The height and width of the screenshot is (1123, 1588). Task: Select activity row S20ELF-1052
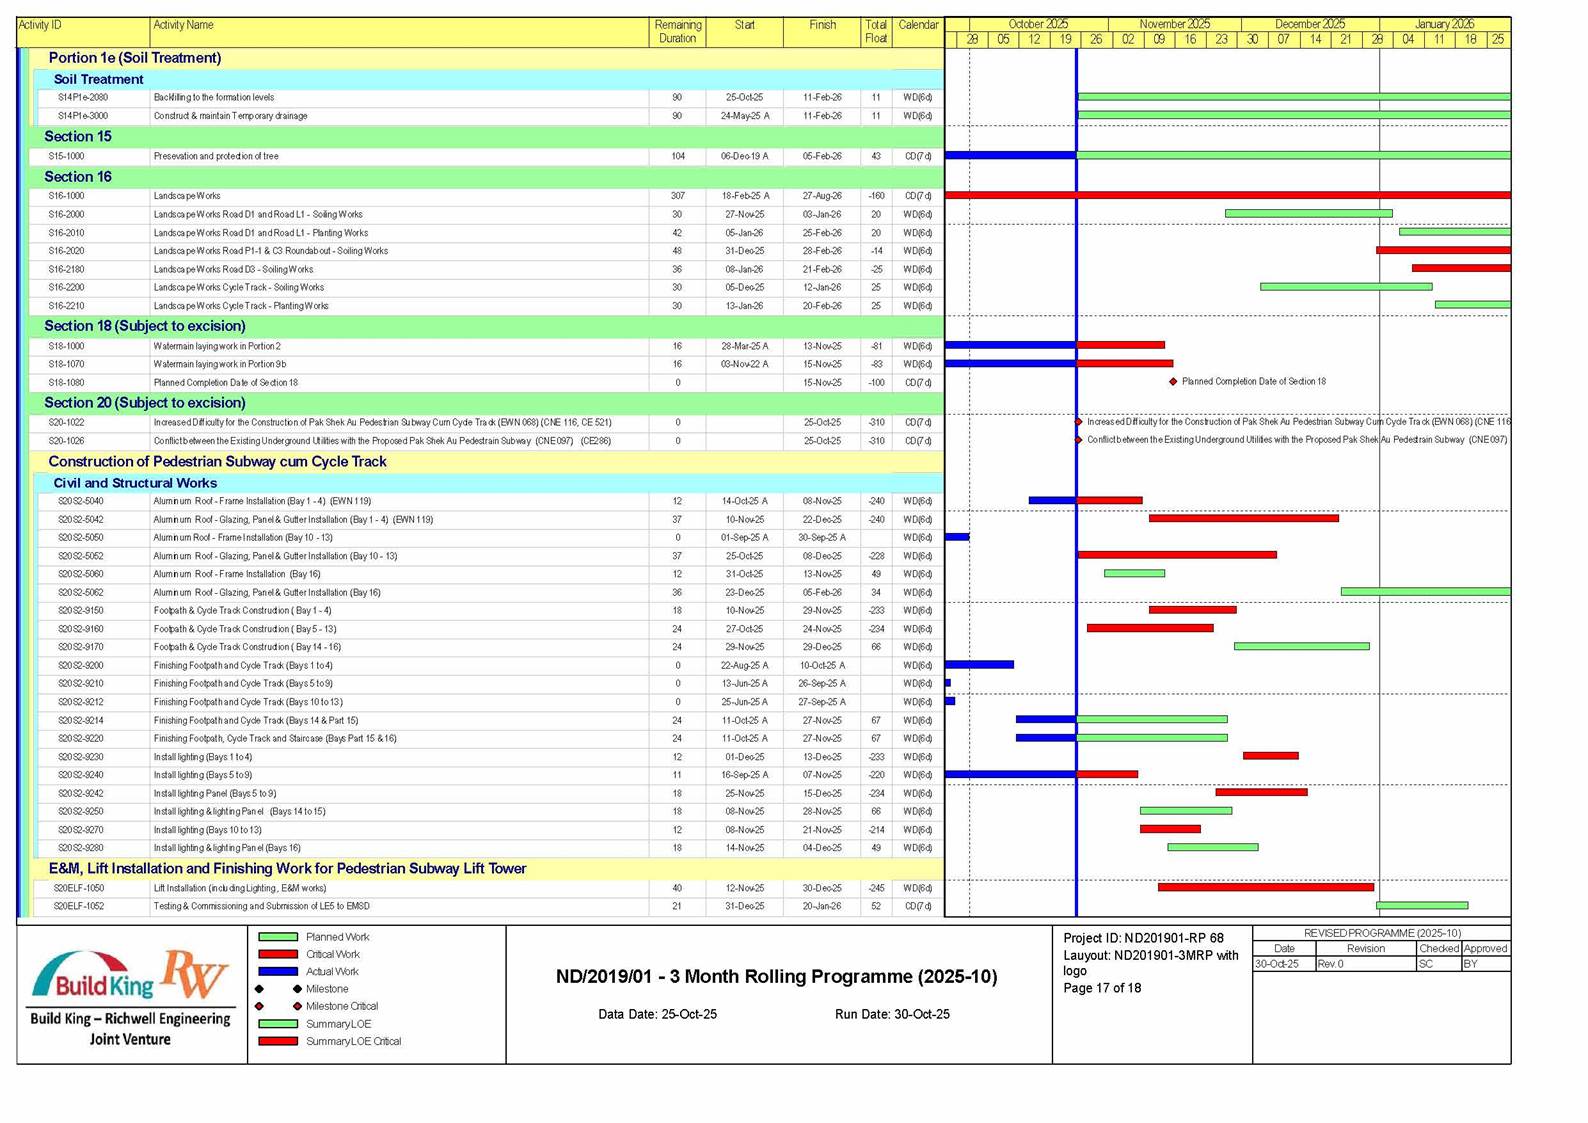[x=79, y=907]
